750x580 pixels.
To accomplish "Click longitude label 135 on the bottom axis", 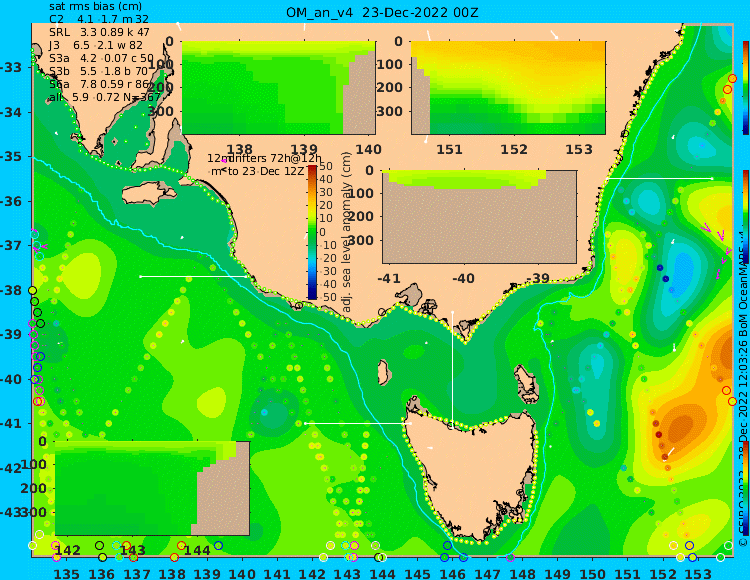I will [66, 573].
